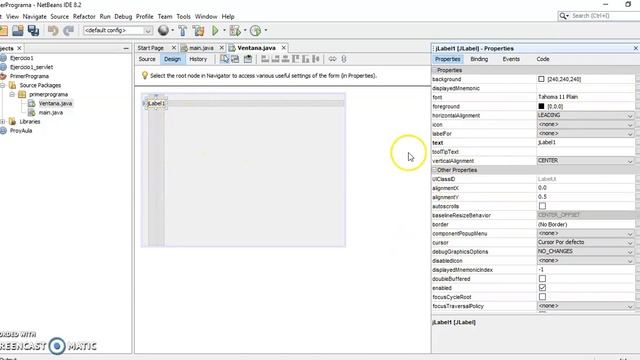640x360 pixels.
Task: Open the Run project dropdown arrow
Action: point(224,31)
